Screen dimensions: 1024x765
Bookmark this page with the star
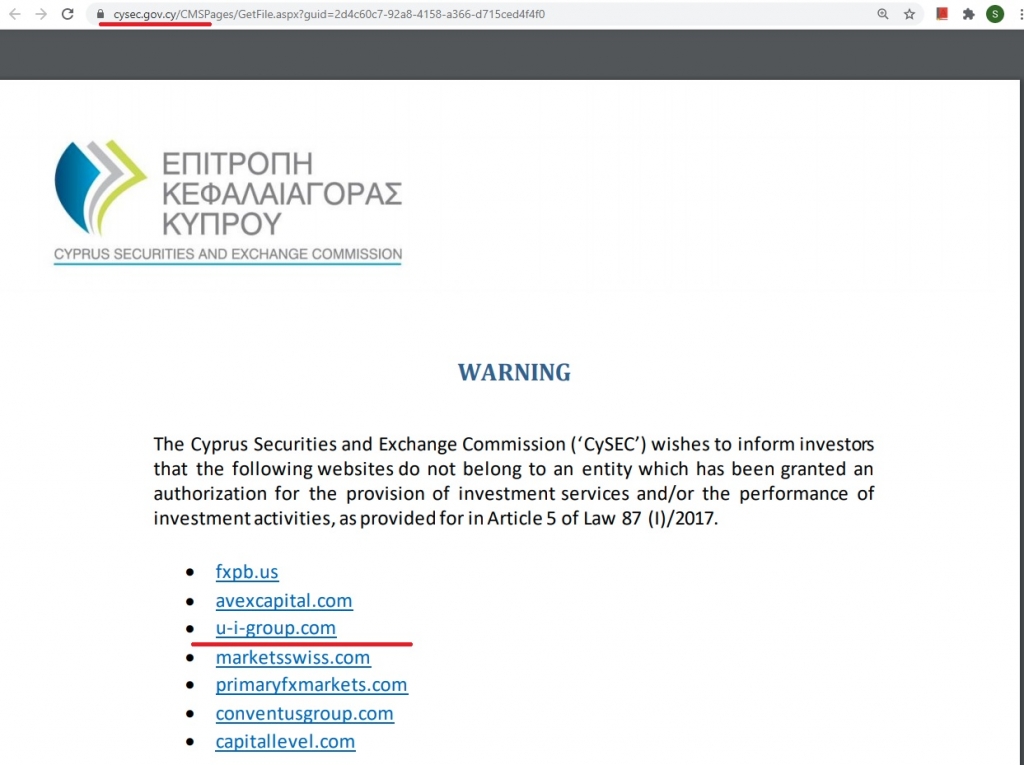(909, 14)
